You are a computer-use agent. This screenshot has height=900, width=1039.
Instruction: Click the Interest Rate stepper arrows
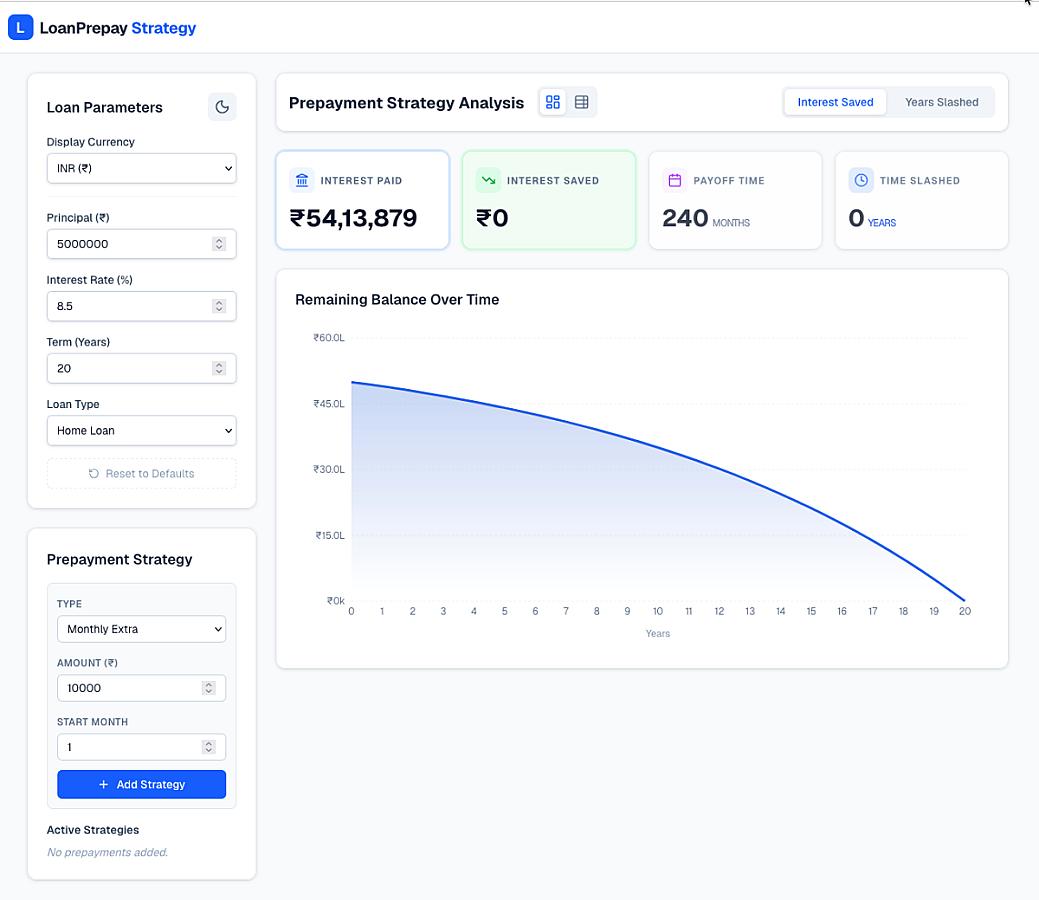tap(219, 306)
